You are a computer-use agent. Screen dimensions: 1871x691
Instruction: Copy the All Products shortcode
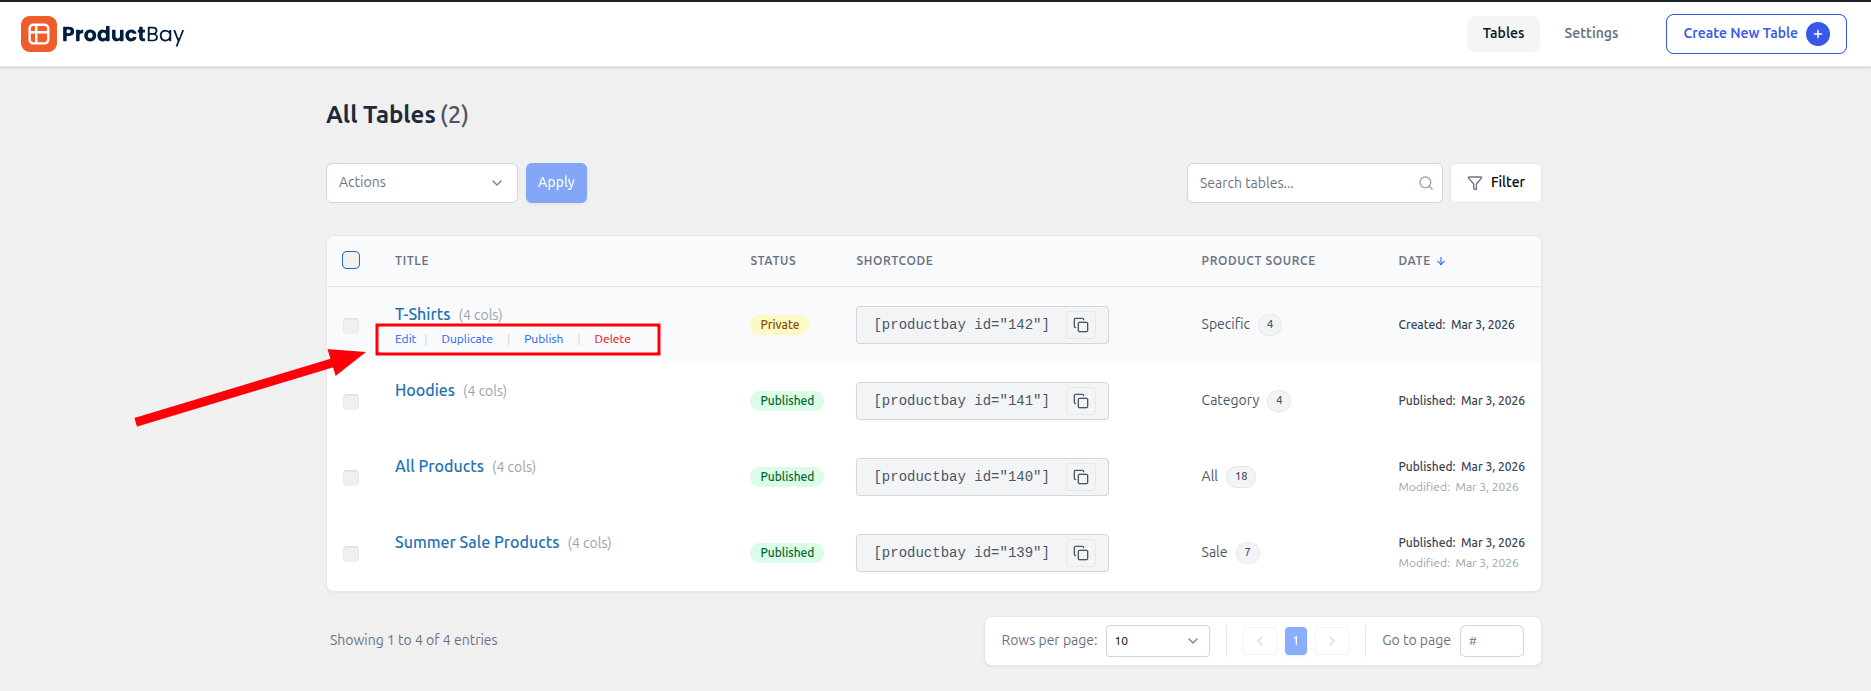[x=1081, y=477]
